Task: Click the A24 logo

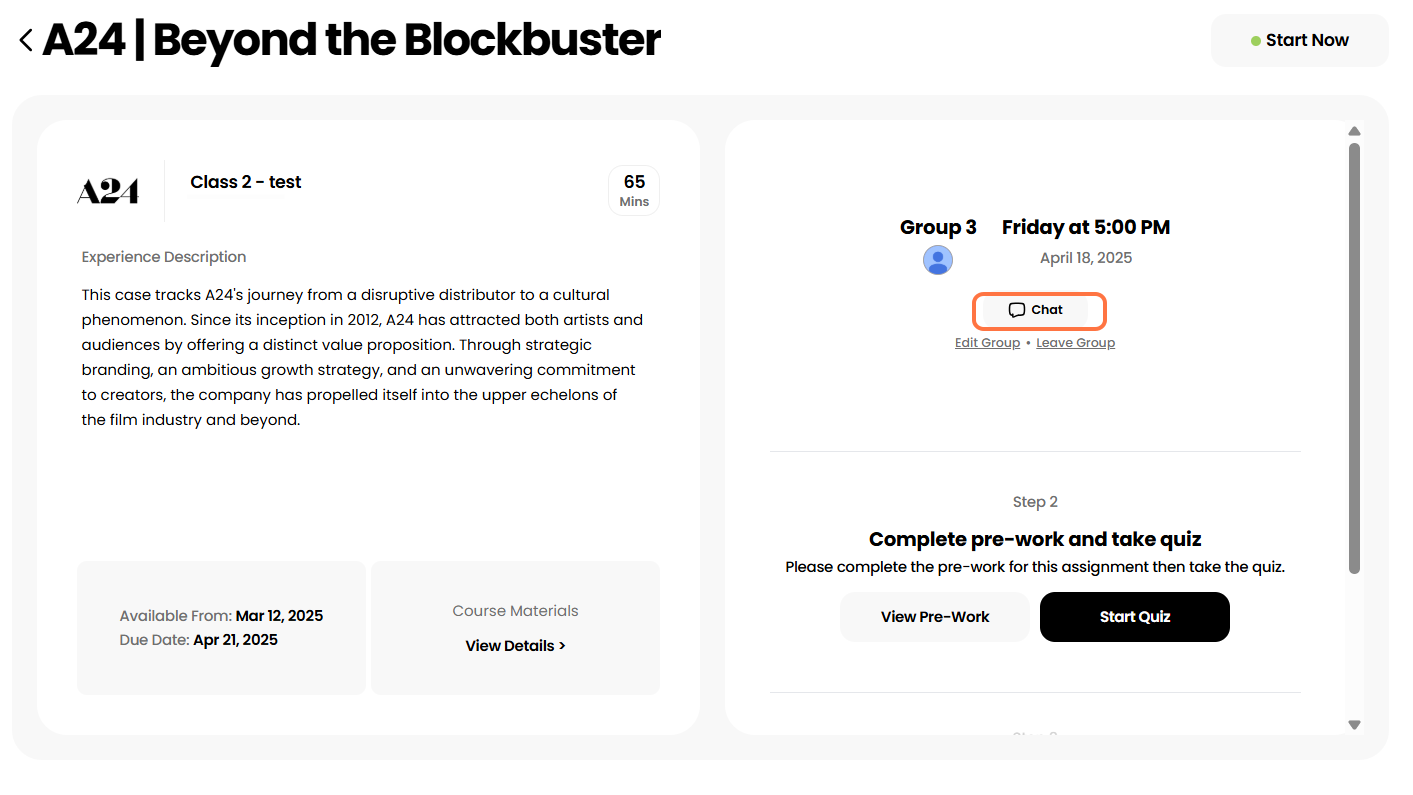Action: [x=108, y=191]
